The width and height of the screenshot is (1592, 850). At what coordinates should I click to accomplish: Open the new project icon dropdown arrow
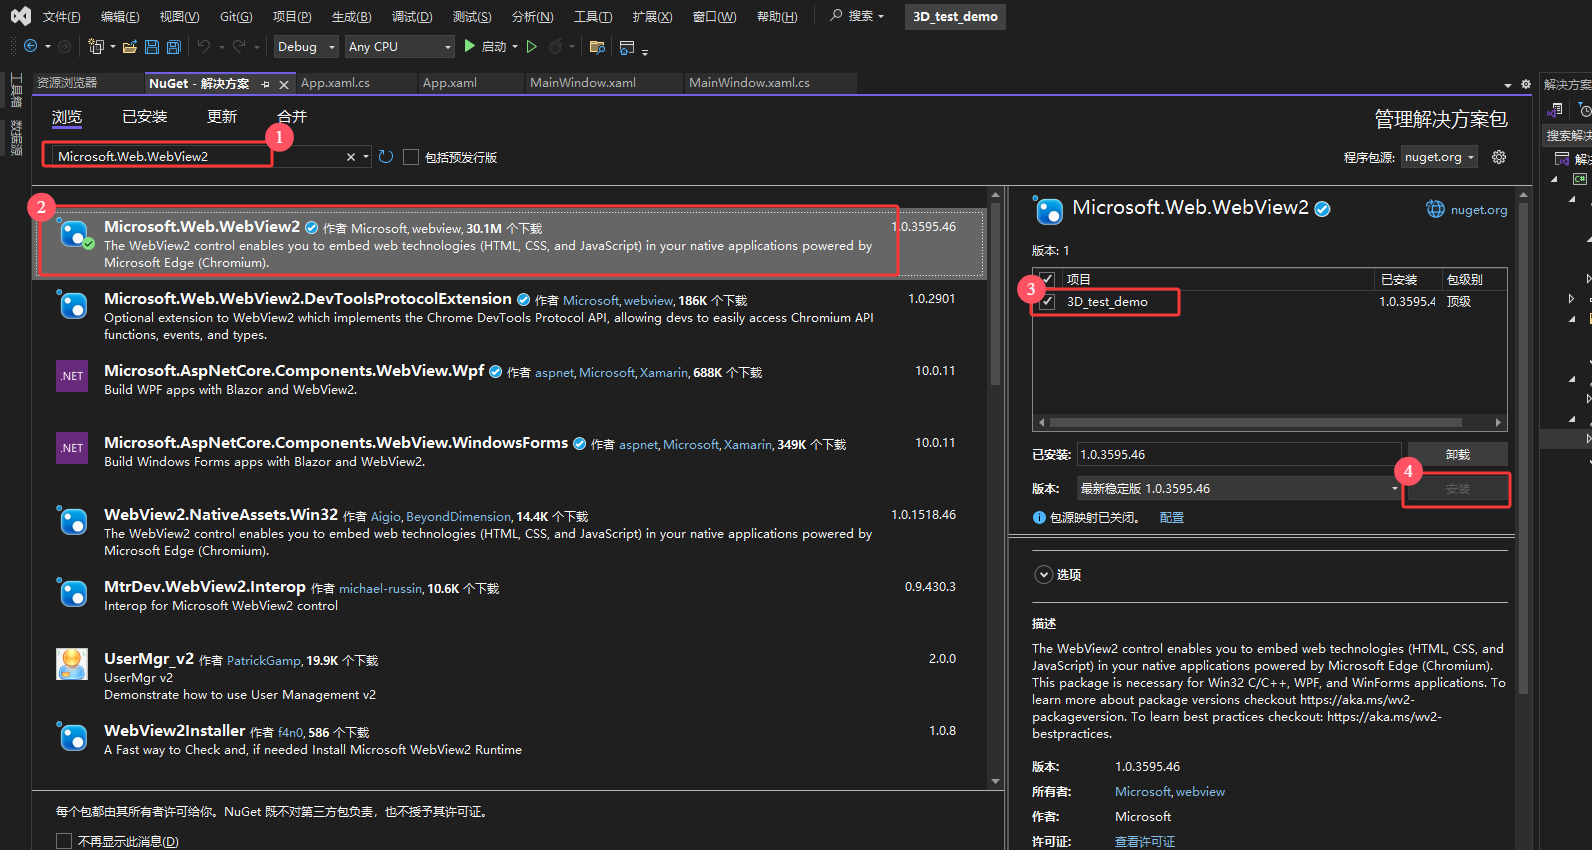(x=112, y=47)
